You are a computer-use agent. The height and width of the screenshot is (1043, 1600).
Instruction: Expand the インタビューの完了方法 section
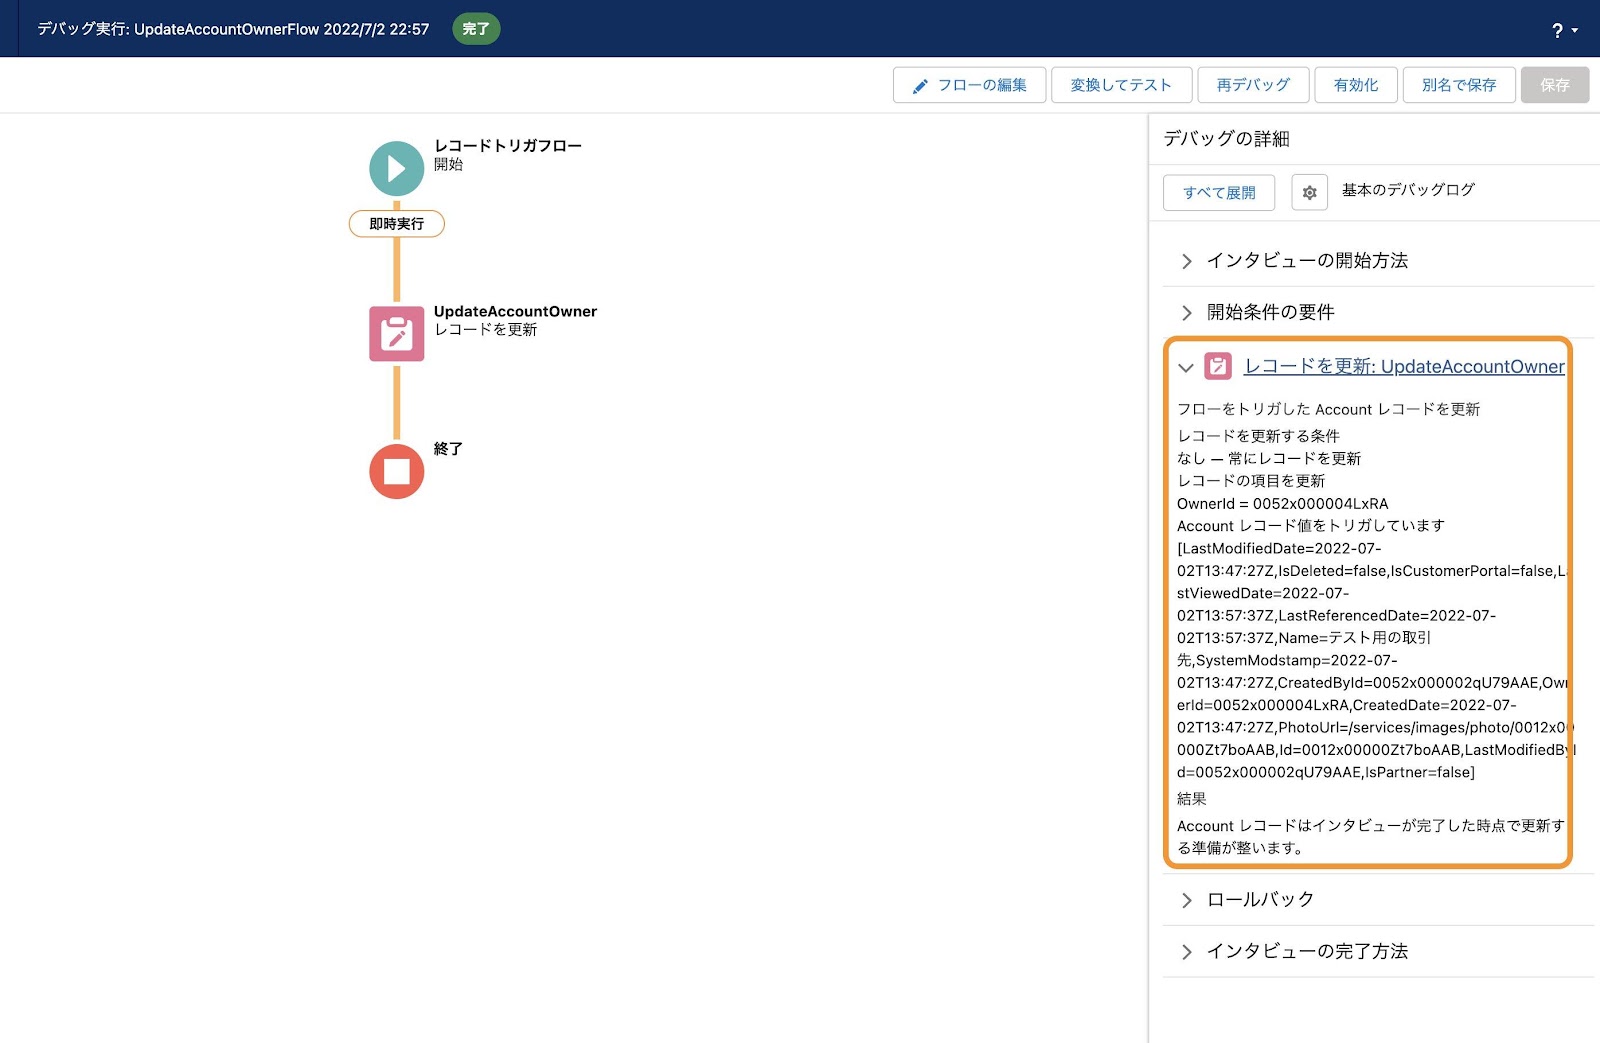pos(1186,951)
